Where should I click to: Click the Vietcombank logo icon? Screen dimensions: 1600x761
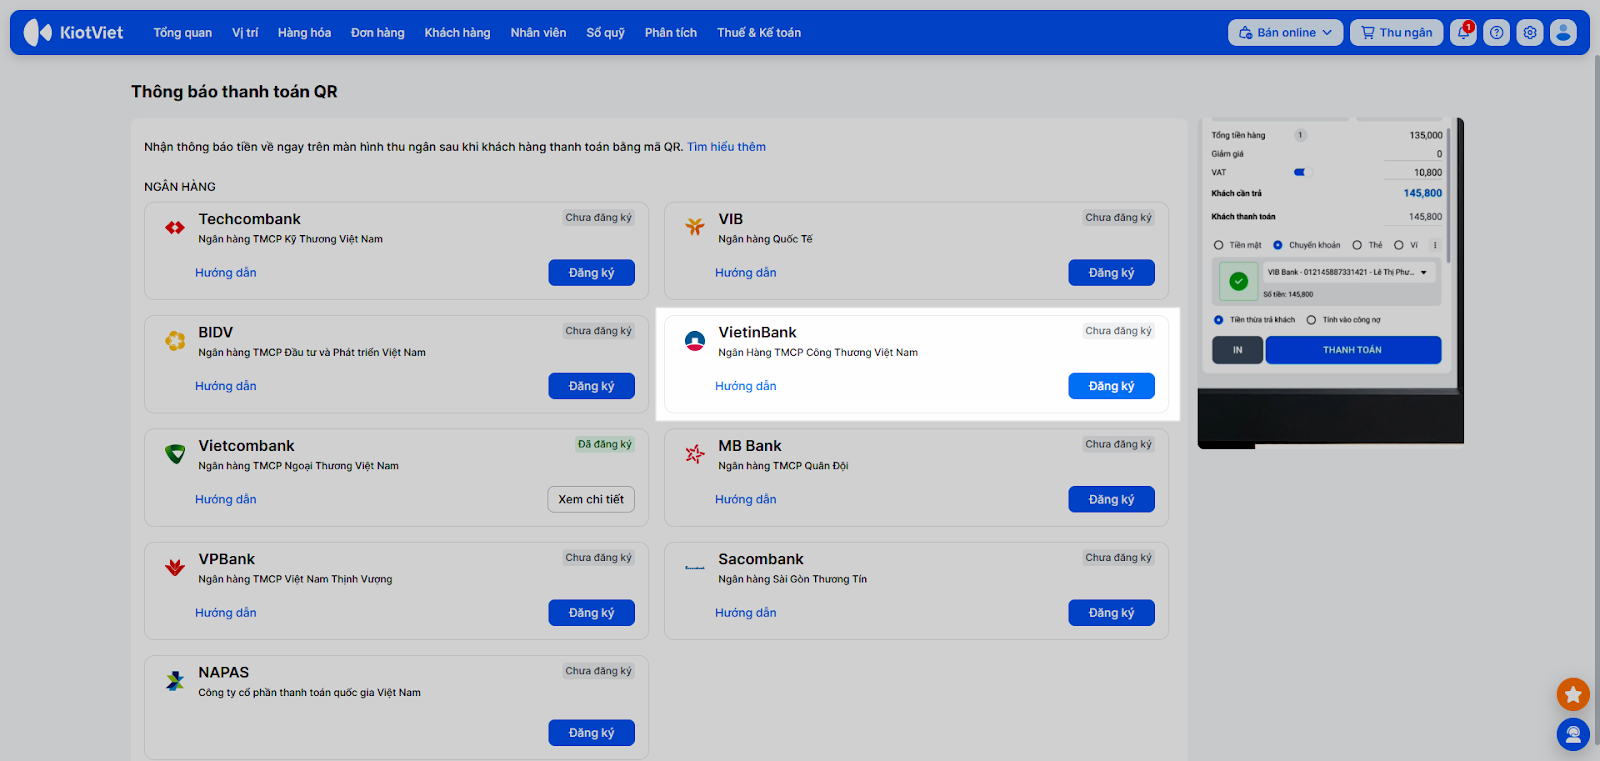coord(175,454)
